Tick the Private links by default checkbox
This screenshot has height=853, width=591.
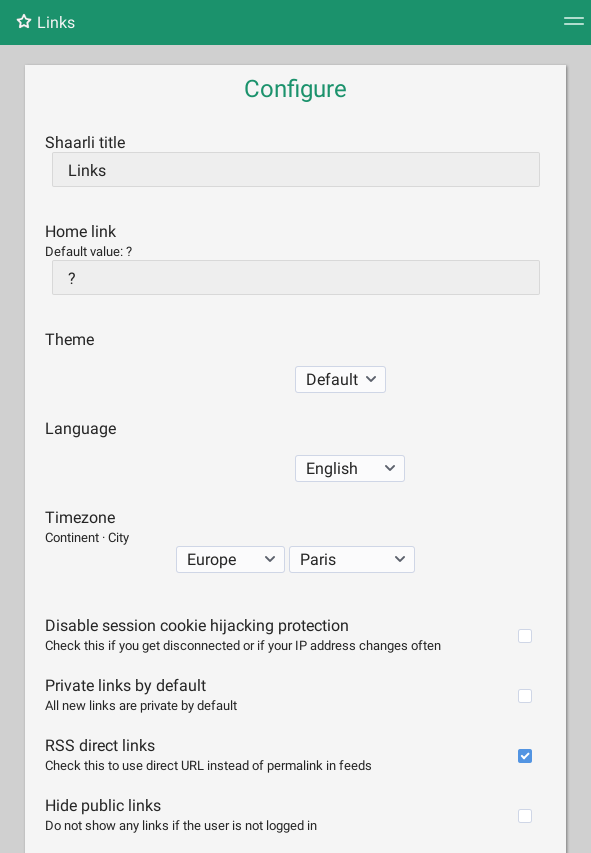[525, 696]
